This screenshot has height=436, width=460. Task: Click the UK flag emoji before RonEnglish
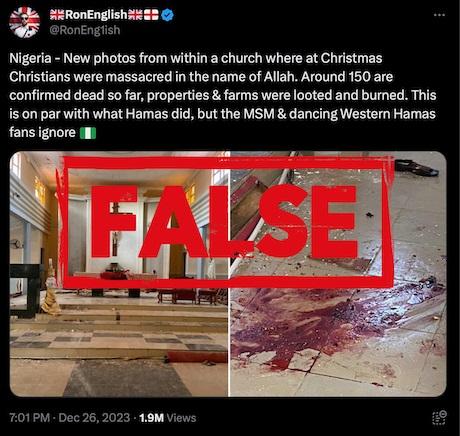click(57, 15)
